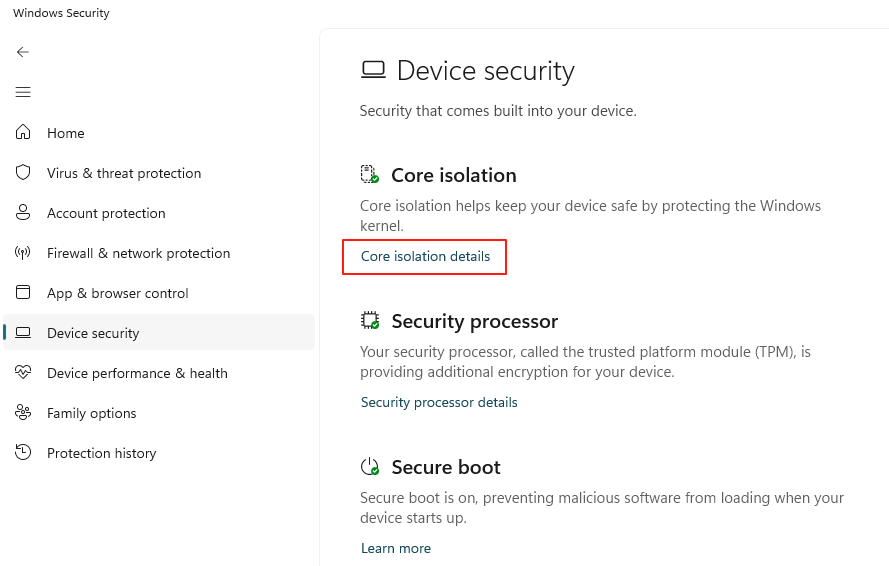Click the Core isolation chip icon
This screenshot has width=889, height=566.
tap(370, 175)
